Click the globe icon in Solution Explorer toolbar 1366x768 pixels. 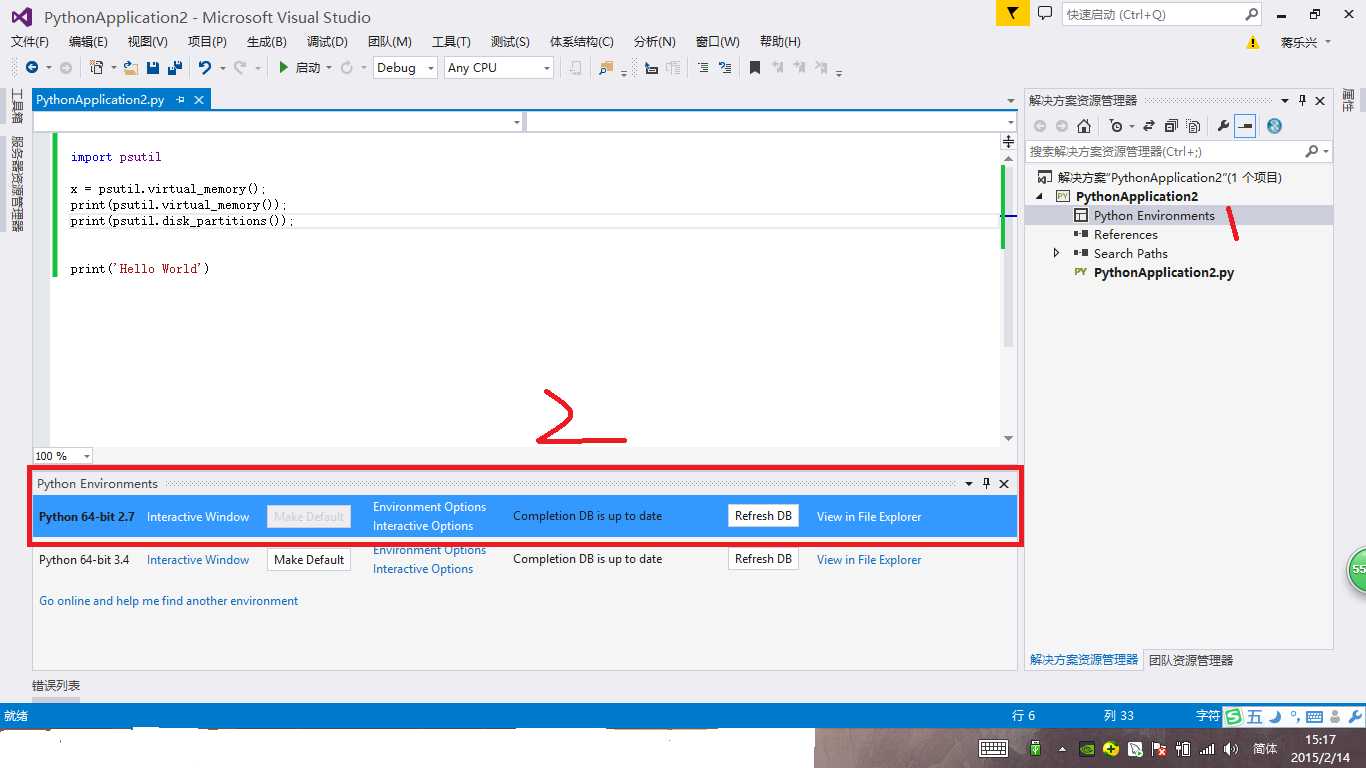[x=1274, y=126]
